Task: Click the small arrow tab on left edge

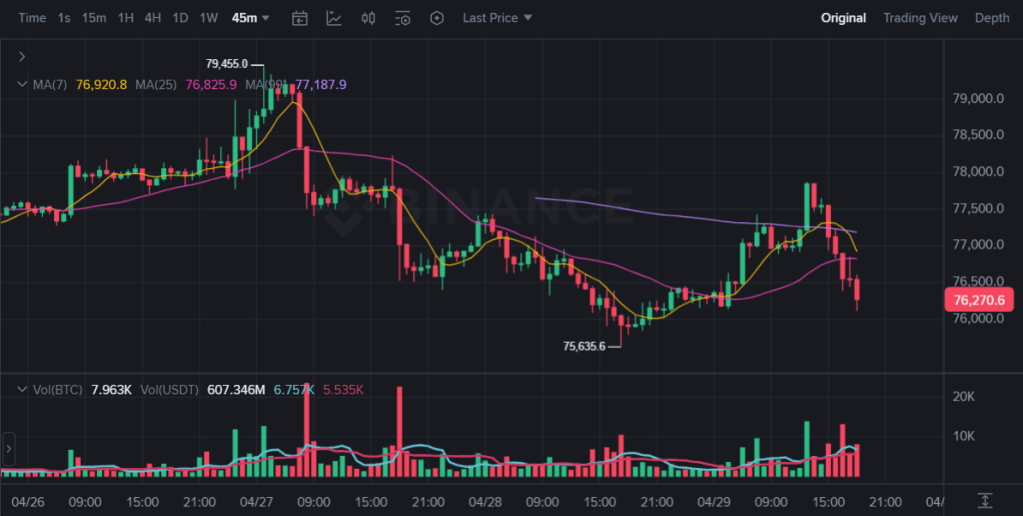Action: point(9,450)
